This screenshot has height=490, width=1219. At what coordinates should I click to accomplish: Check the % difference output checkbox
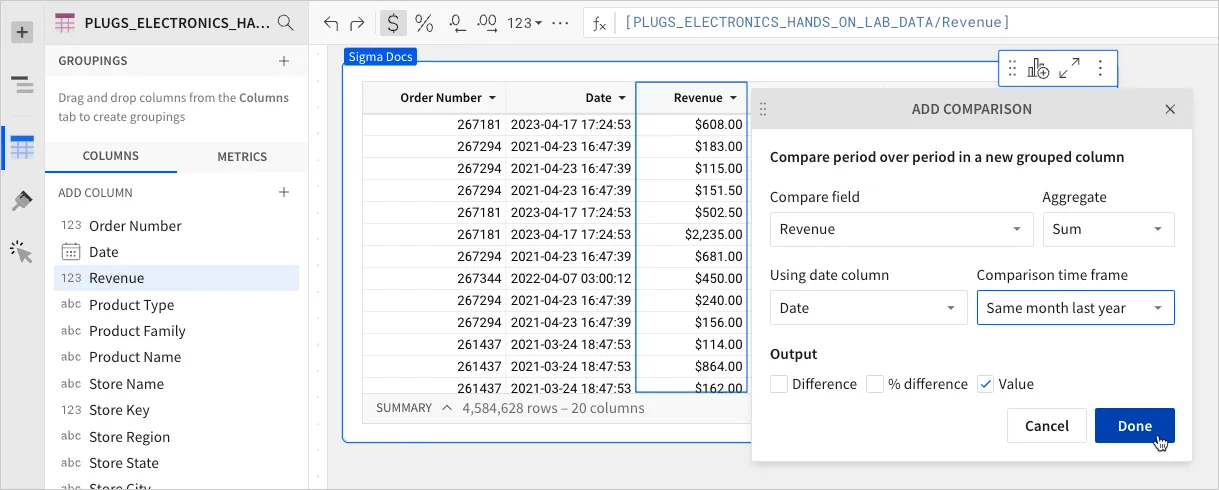pos(875,384)
